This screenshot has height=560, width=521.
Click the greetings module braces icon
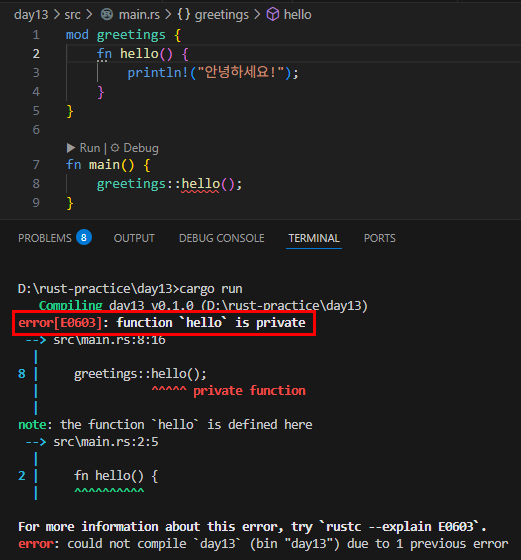click(184, 15)
